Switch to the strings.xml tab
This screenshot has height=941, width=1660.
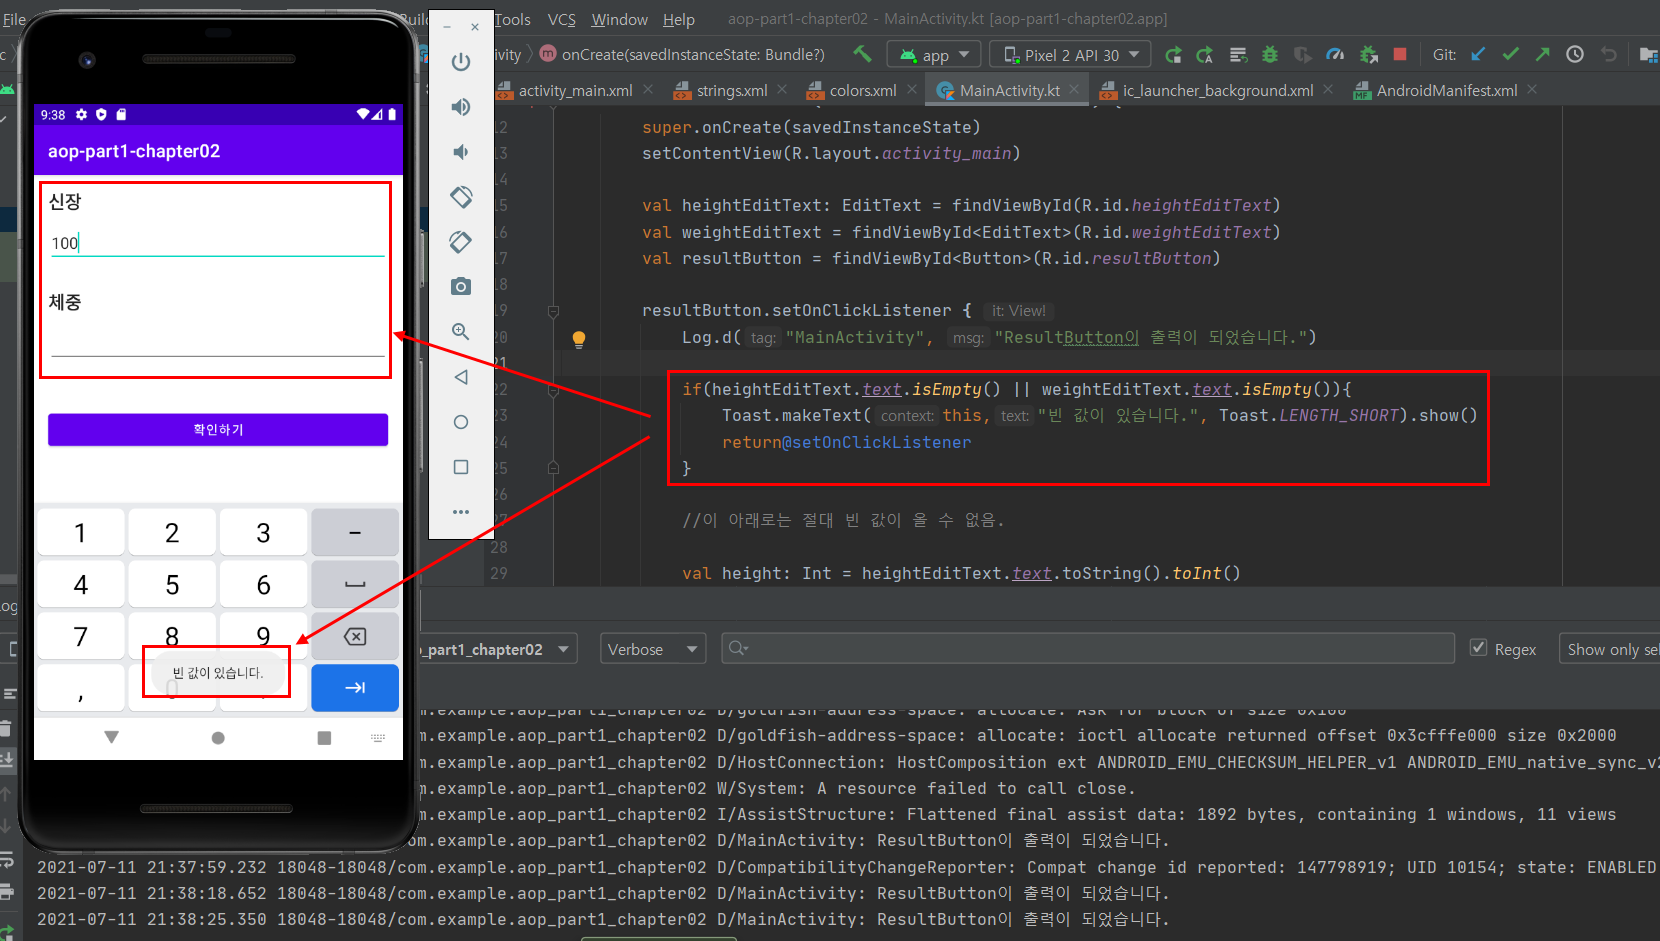(731, 91)
